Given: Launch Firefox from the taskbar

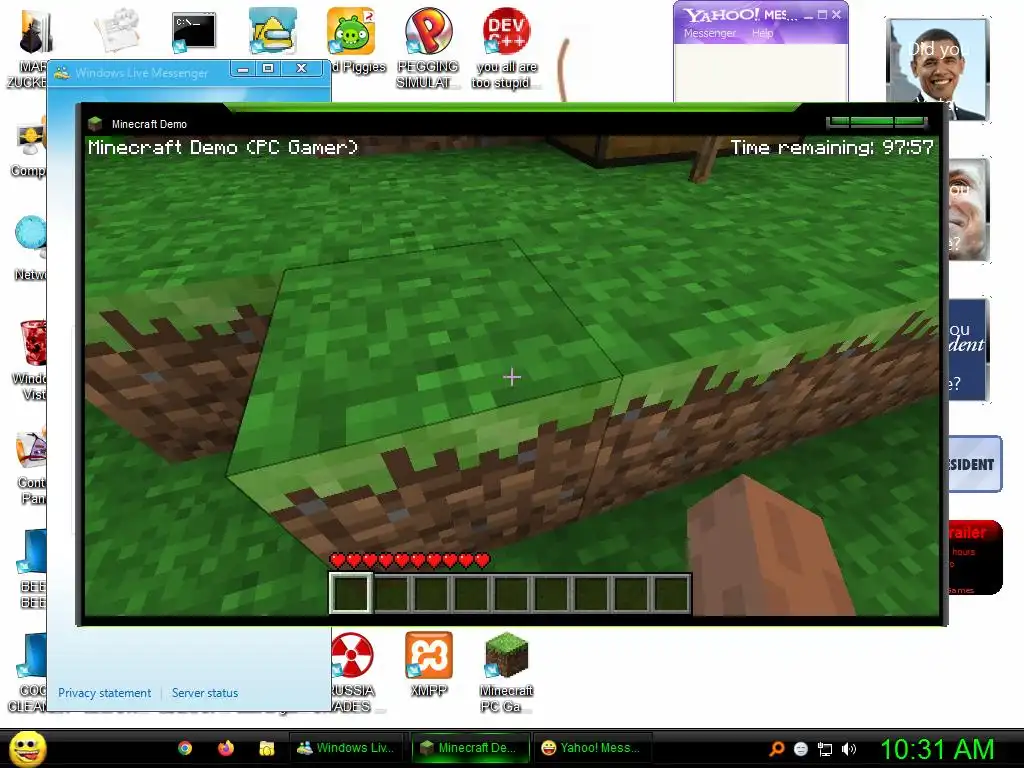Looking at the screenshot, I should click(226, 748).
